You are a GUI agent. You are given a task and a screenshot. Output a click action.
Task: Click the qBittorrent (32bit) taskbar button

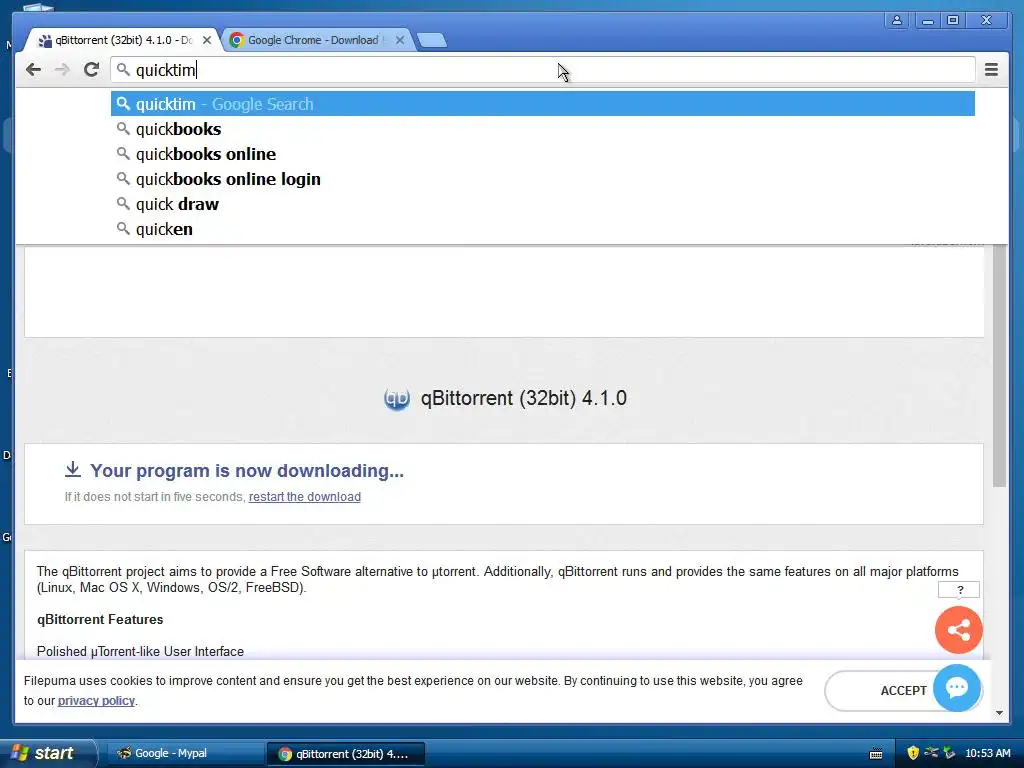(345, 754)
